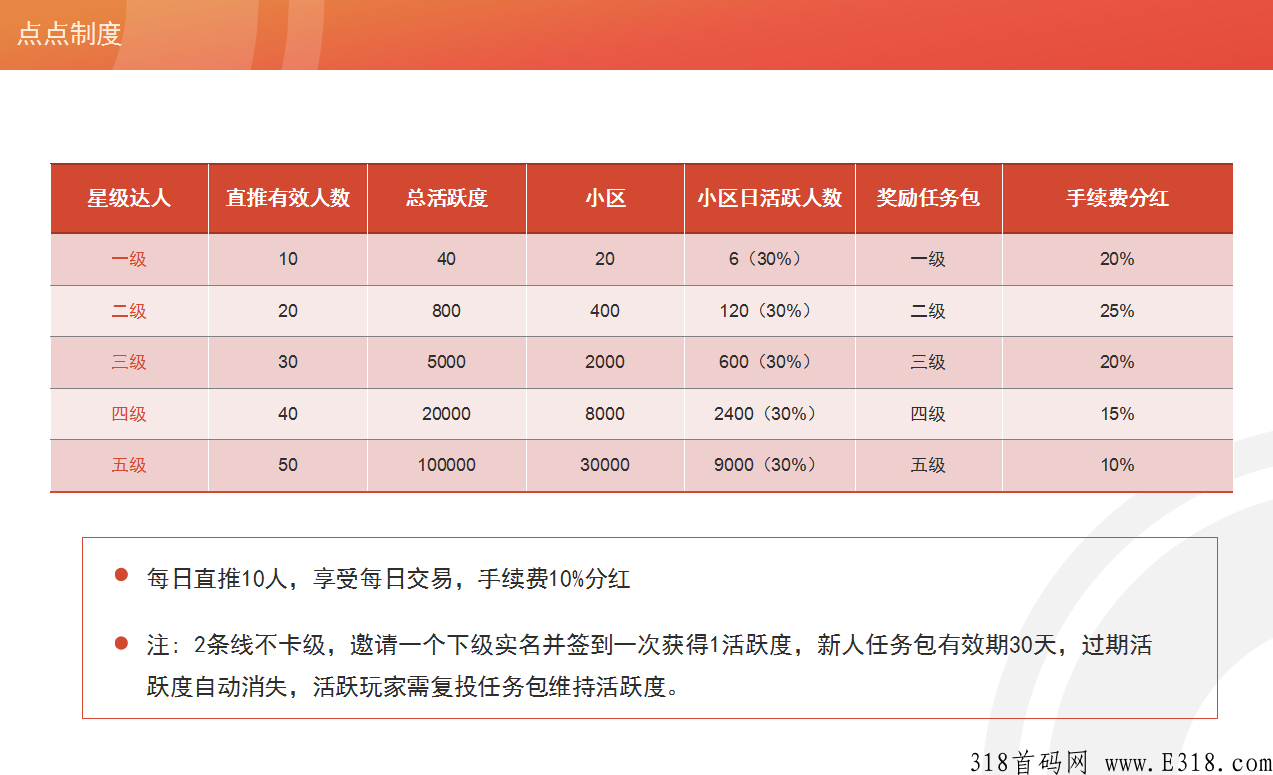Click the red '三级' star level cell
This screenshot has height=775, width=1273.
click(129, 362)
